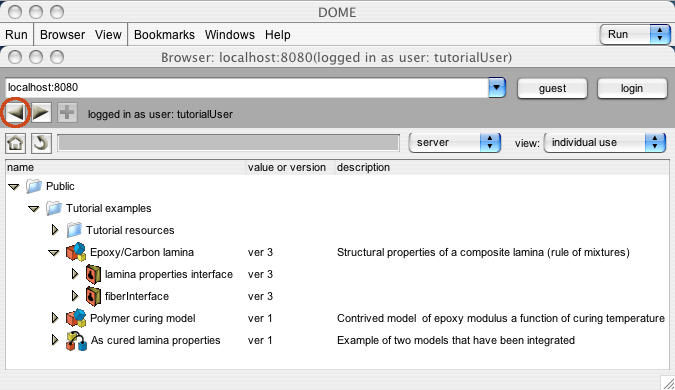The height and width of the screenshot is (390, 675).
Task: Expand the fiberInterface row
Action: [75, 296]
